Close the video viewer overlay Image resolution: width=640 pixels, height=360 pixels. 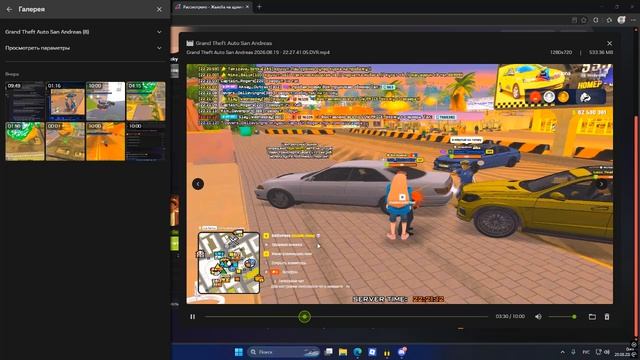point(609,43)
